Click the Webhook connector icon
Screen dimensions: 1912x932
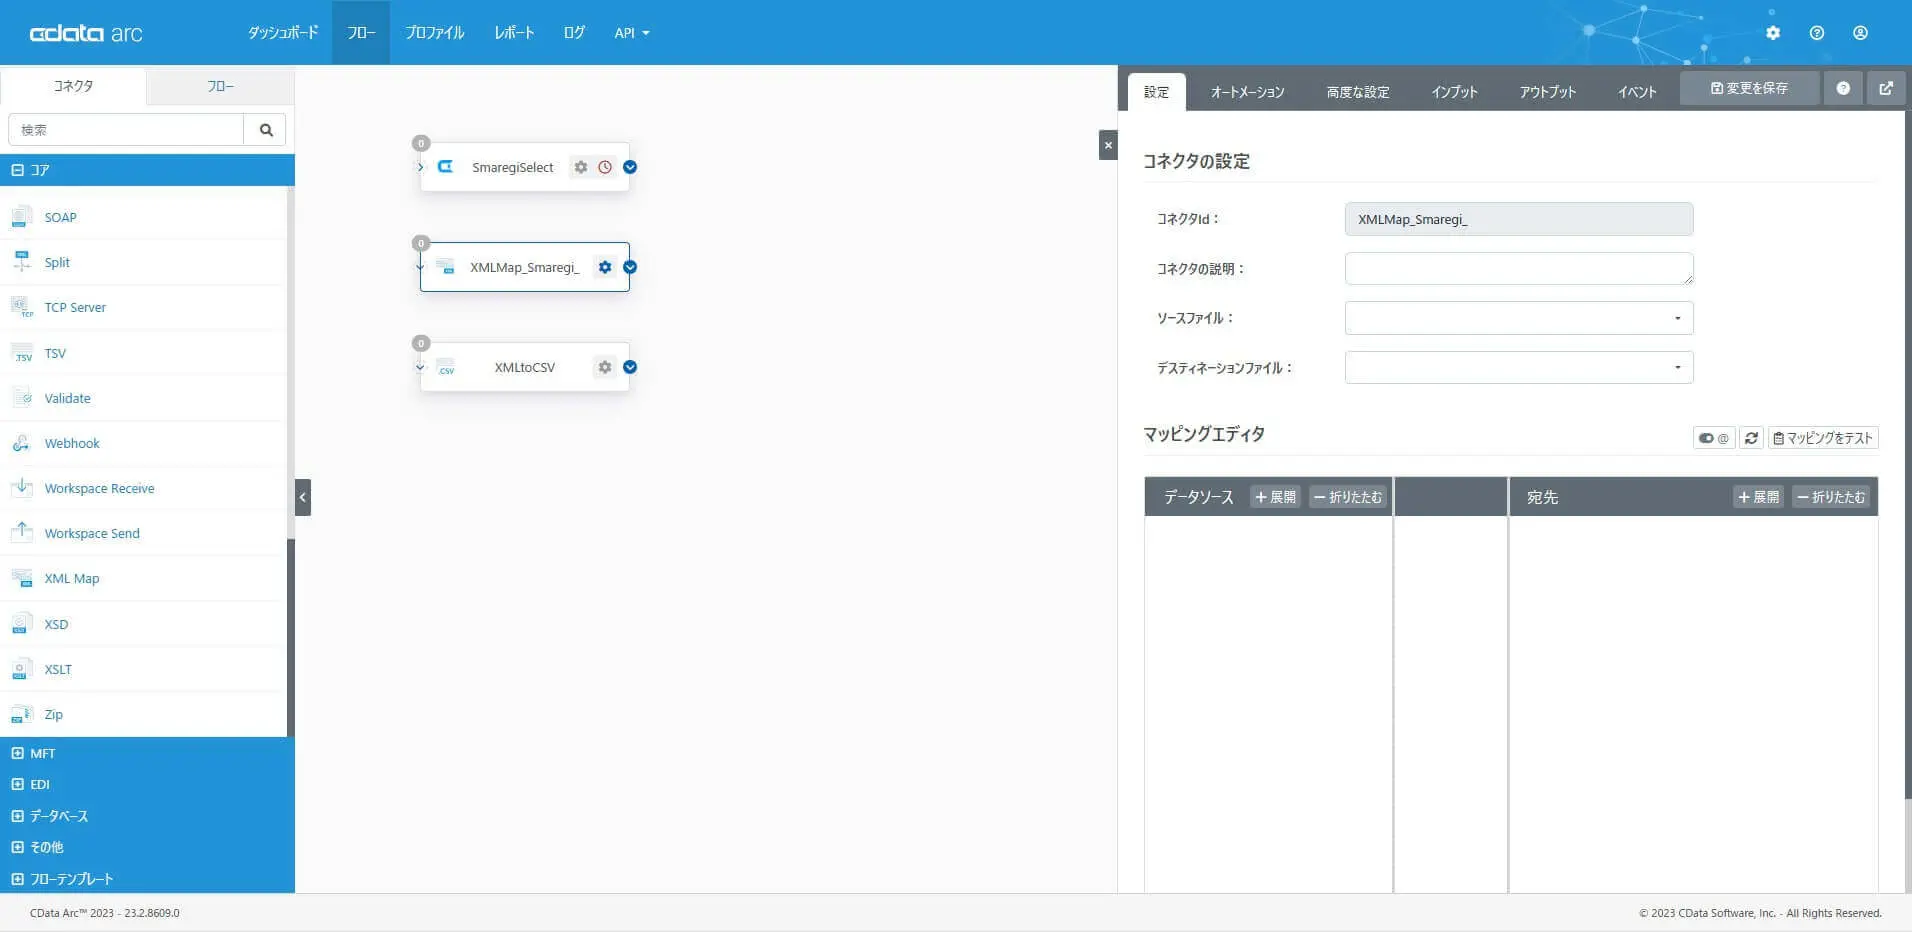(x=21, y=443)
